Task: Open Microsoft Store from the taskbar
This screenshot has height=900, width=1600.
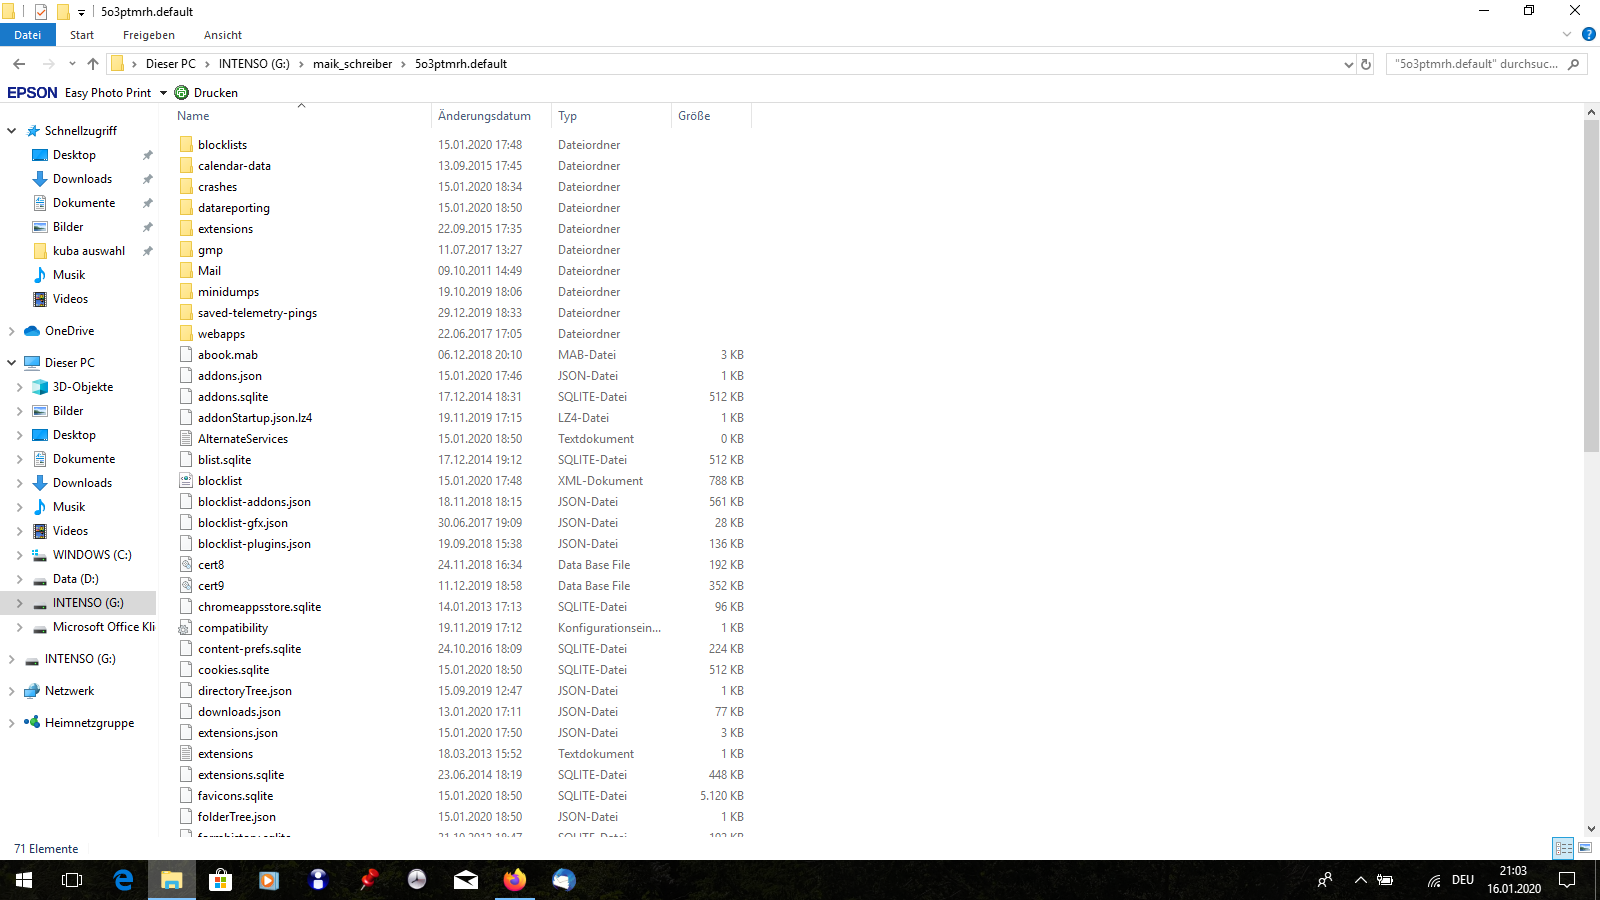Action: pos(220,880)
